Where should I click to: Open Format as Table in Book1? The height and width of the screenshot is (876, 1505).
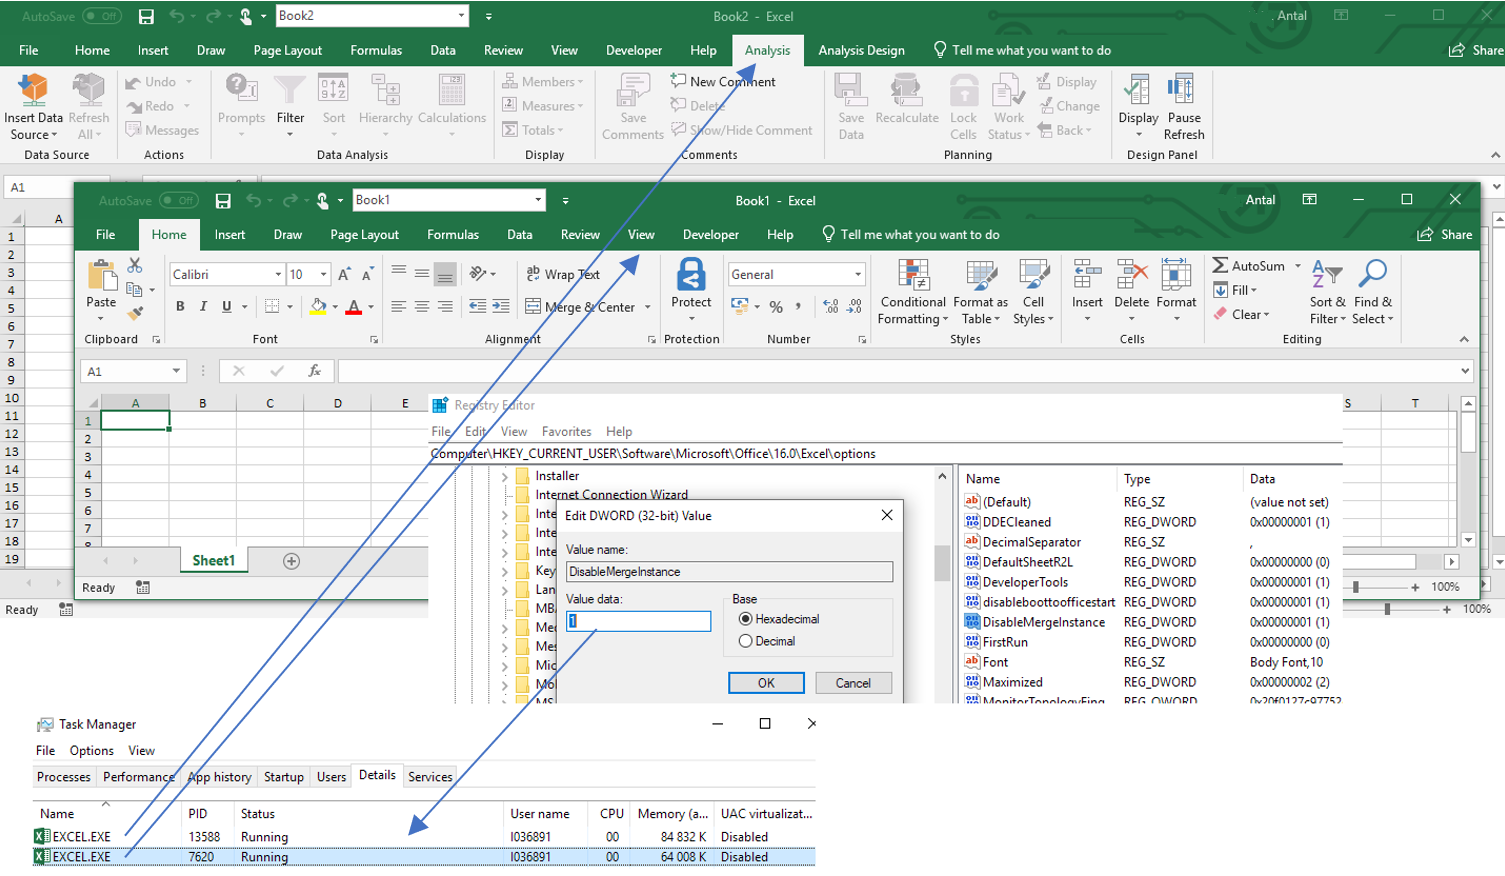[x=980, y=291]
